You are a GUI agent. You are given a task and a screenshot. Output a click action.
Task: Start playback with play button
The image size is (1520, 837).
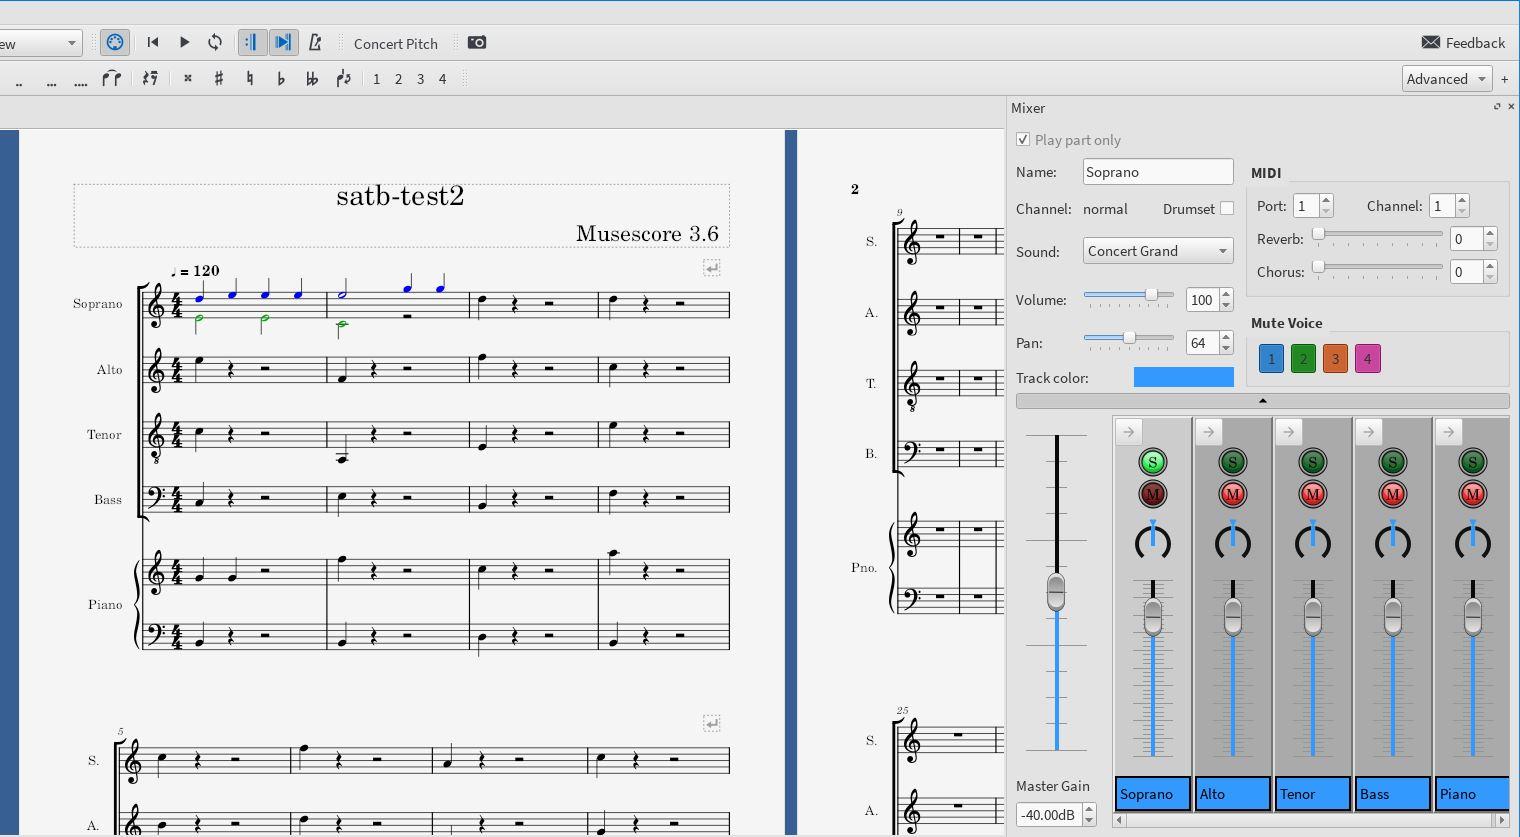pyautogui.click(x=184, y=42)
